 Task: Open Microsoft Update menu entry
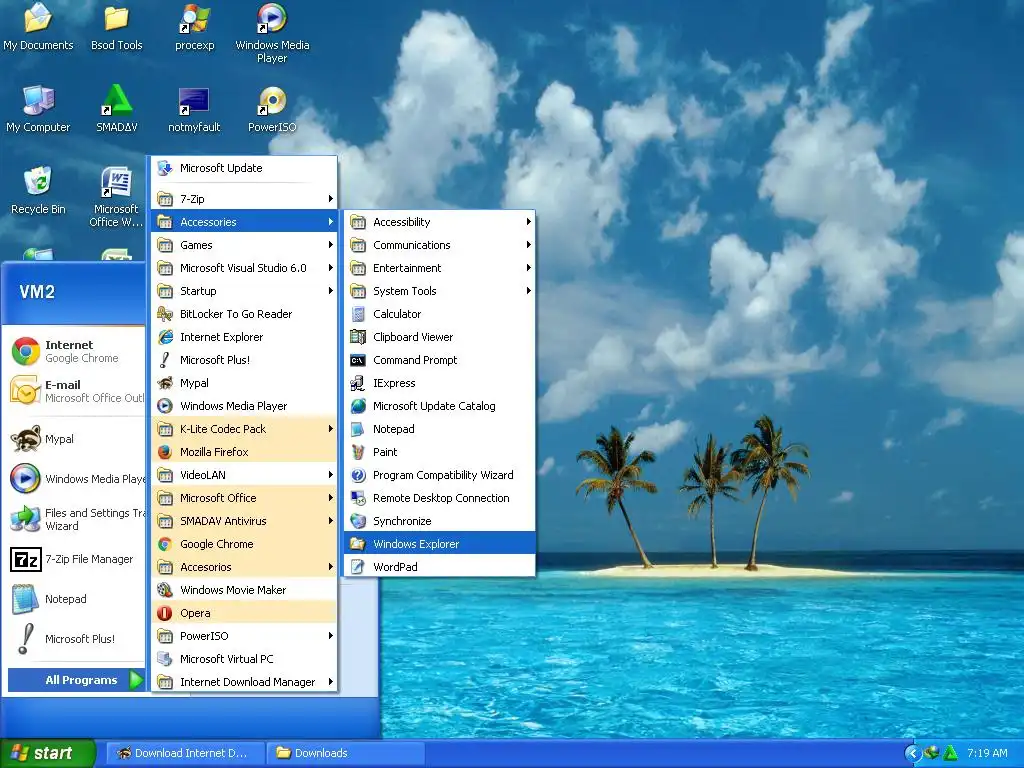[x=244, y=168]
